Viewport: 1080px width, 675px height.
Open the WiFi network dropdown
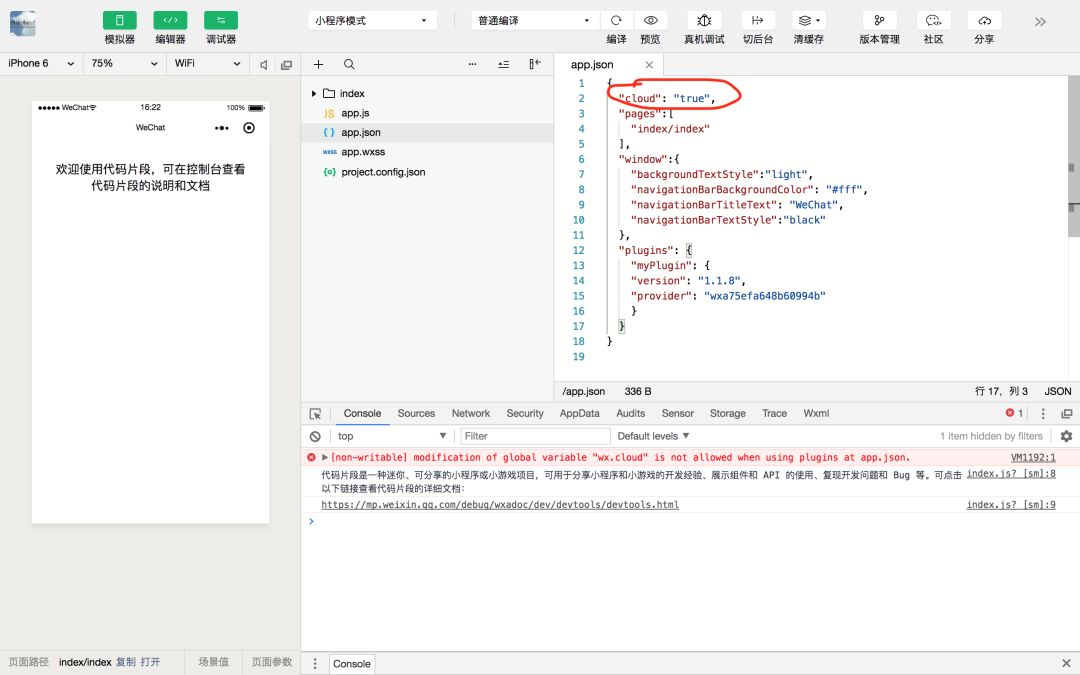click(x=207, y=63)
